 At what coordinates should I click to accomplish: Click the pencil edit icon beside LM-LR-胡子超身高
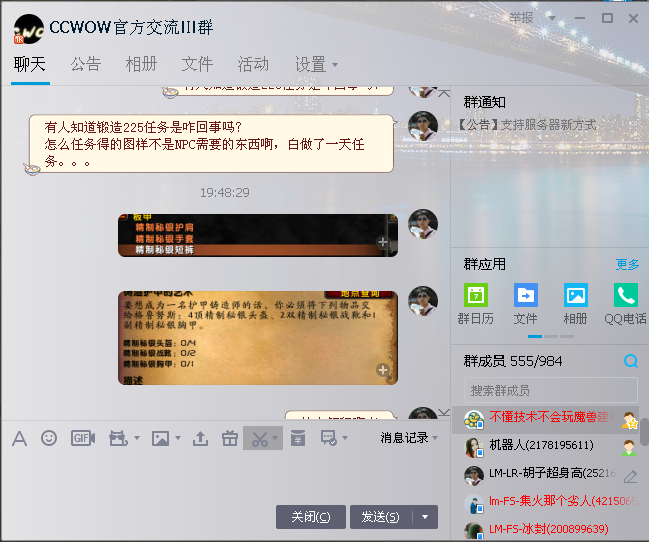click(630, 476)
